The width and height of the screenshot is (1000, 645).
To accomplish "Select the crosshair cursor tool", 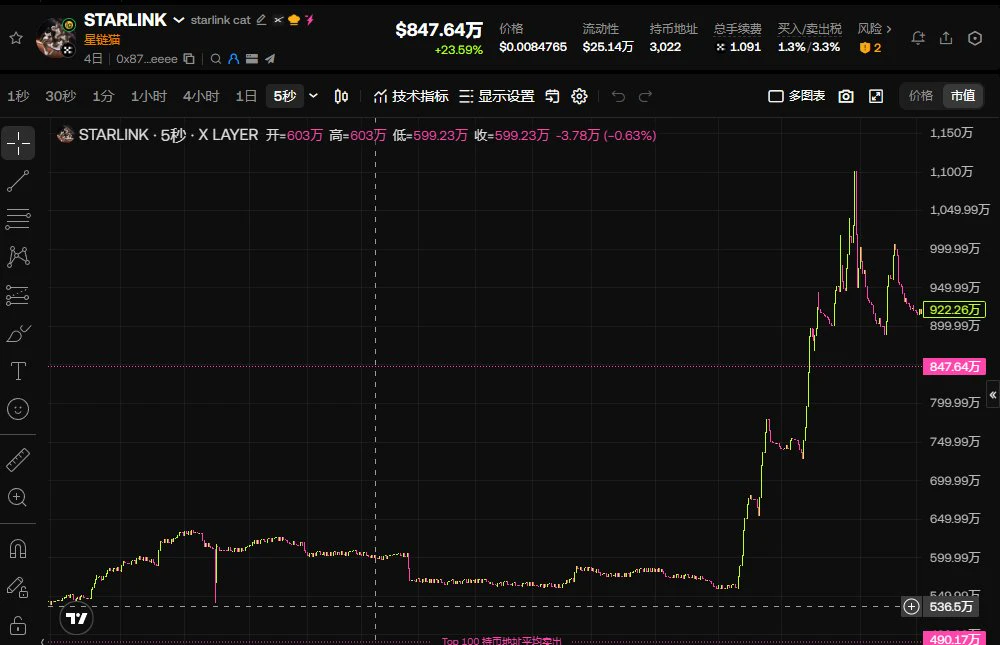I will (x=18, y=143).
